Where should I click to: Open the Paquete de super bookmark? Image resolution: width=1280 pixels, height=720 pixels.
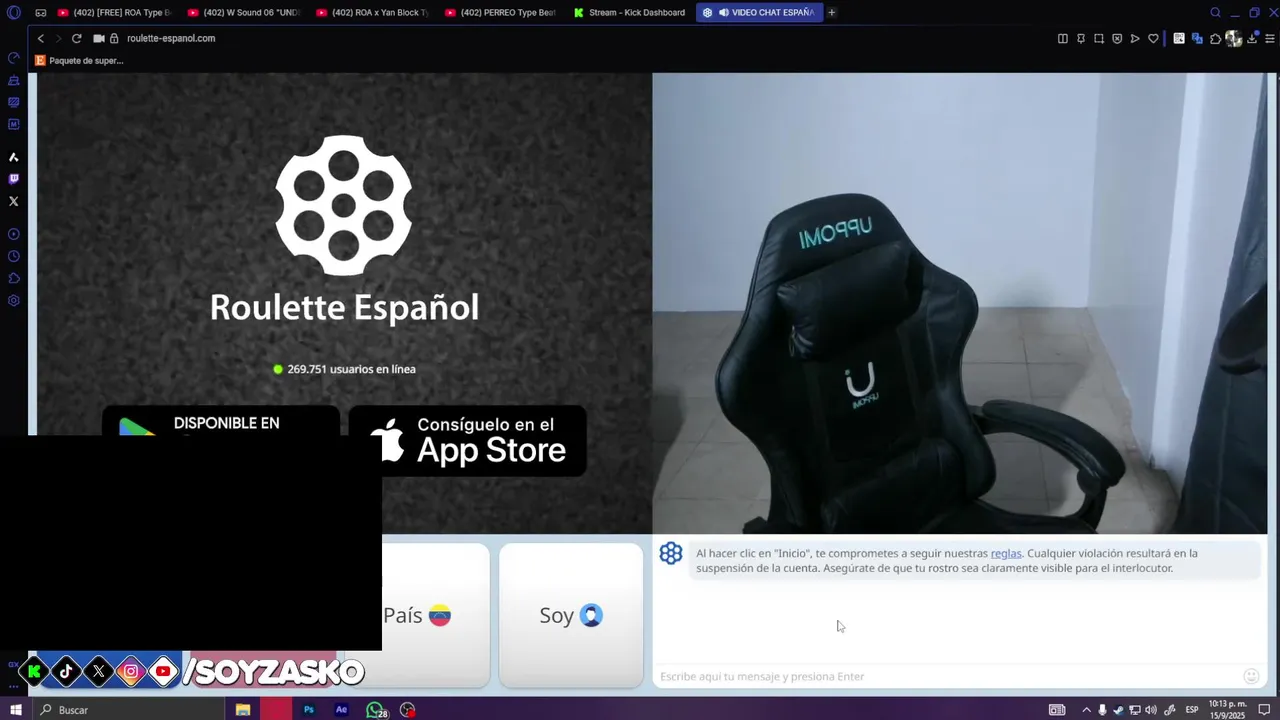pyautogui.click(x=79, y=60)
